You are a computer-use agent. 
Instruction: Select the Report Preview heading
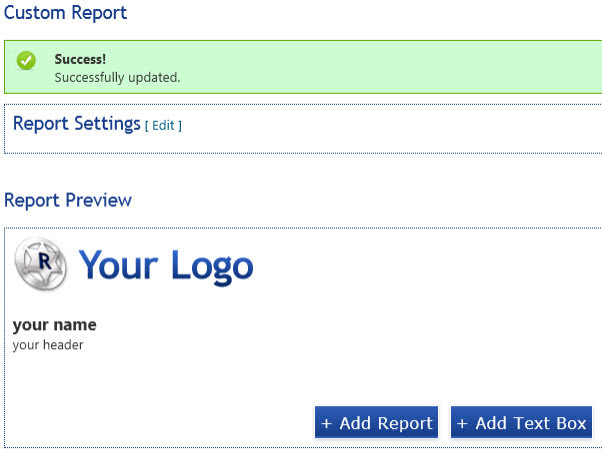pyautogui.click(x=68, y=200)
